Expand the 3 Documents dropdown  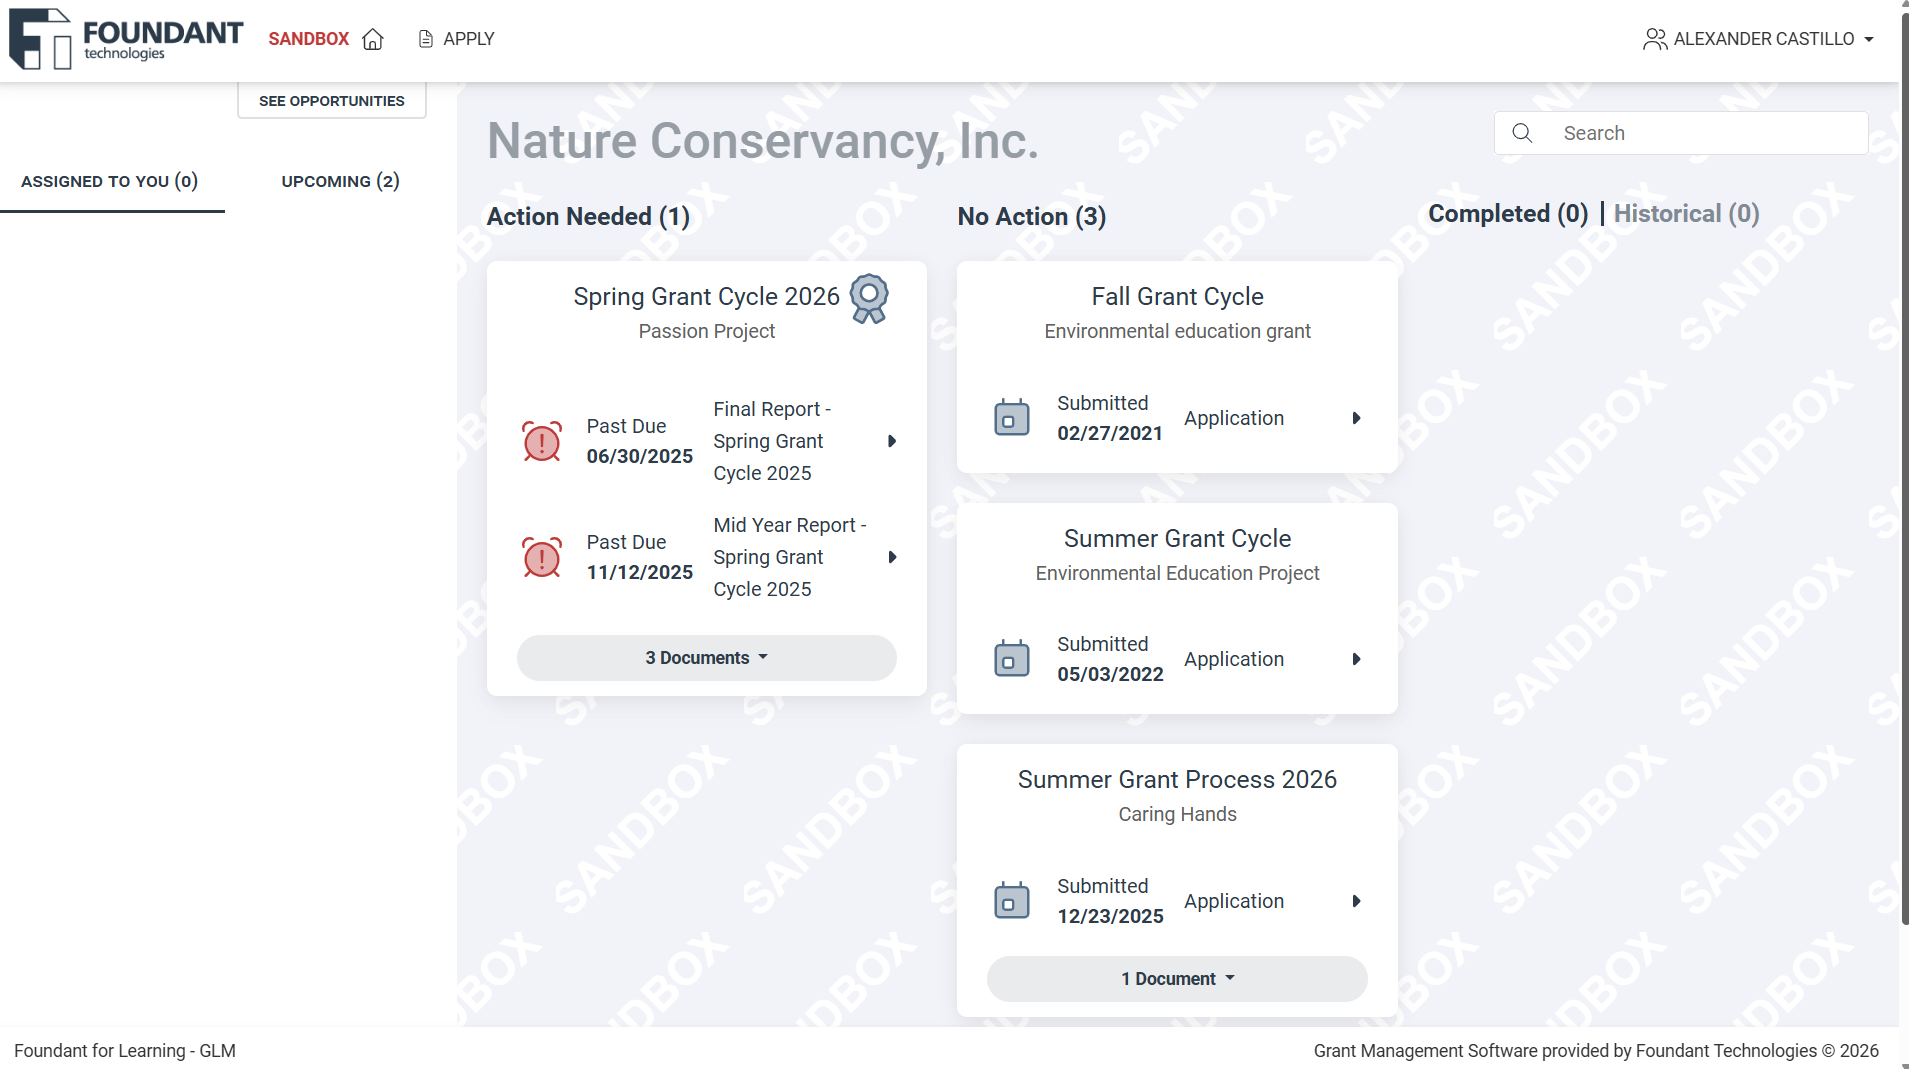[707, 658]
